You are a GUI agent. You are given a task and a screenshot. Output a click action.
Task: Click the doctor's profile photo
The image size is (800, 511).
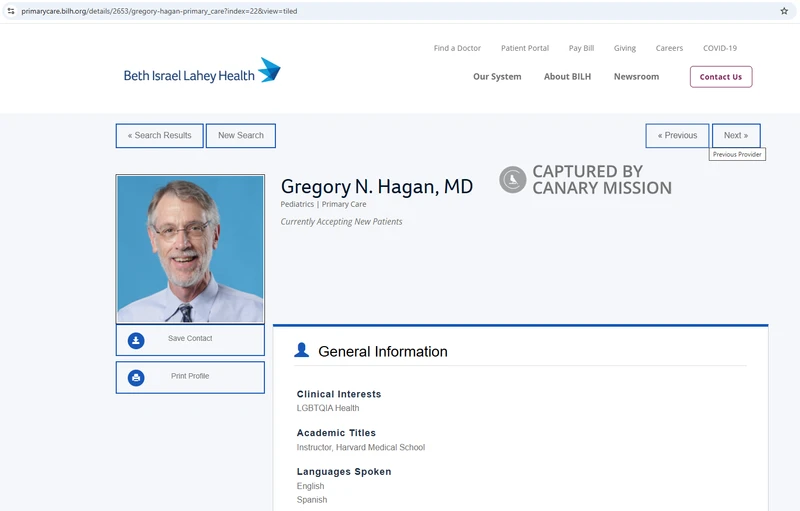190,249
